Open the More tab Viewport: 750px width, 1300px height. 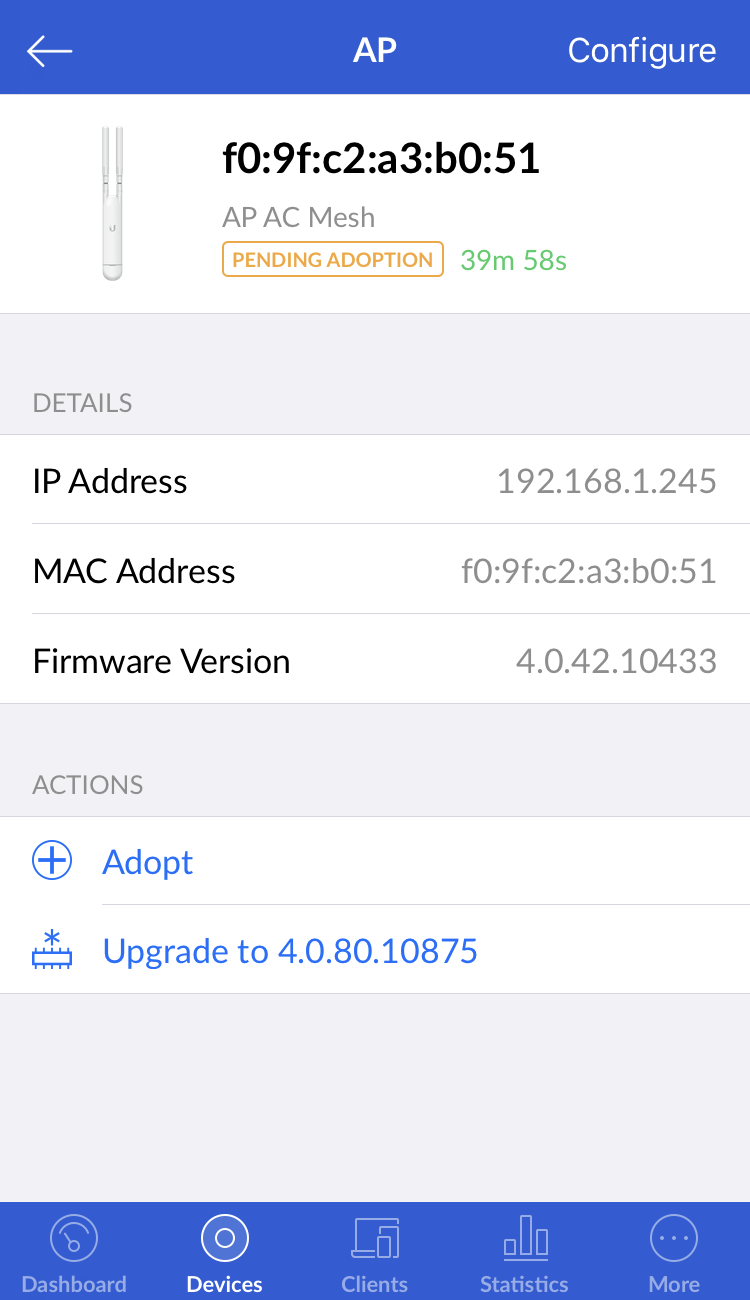point(674,1253)
